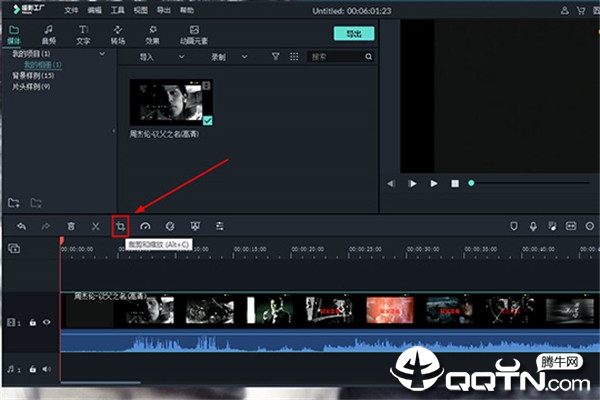Screen dimensions: 600x400
Task: Collapse the library side panel arrow
Action: 114,131
